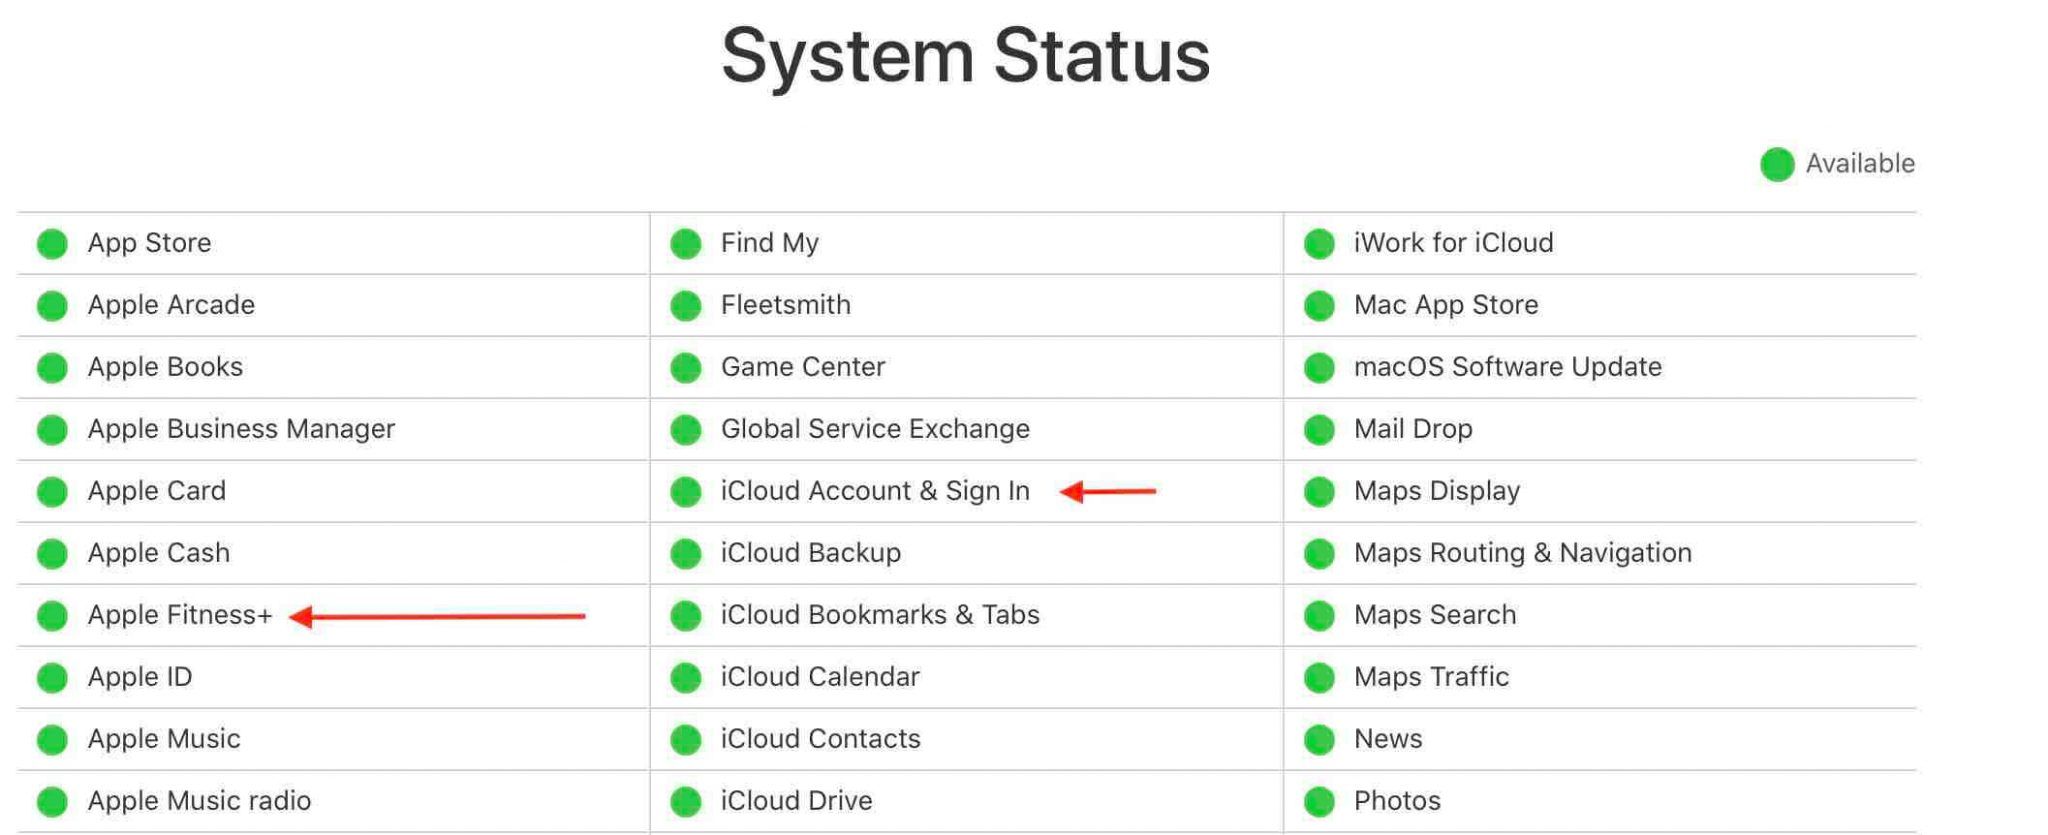Click the green dot beside Find My
This screenshot has width=2048, height=835.
pyautogui.click(x=686, y=244)
